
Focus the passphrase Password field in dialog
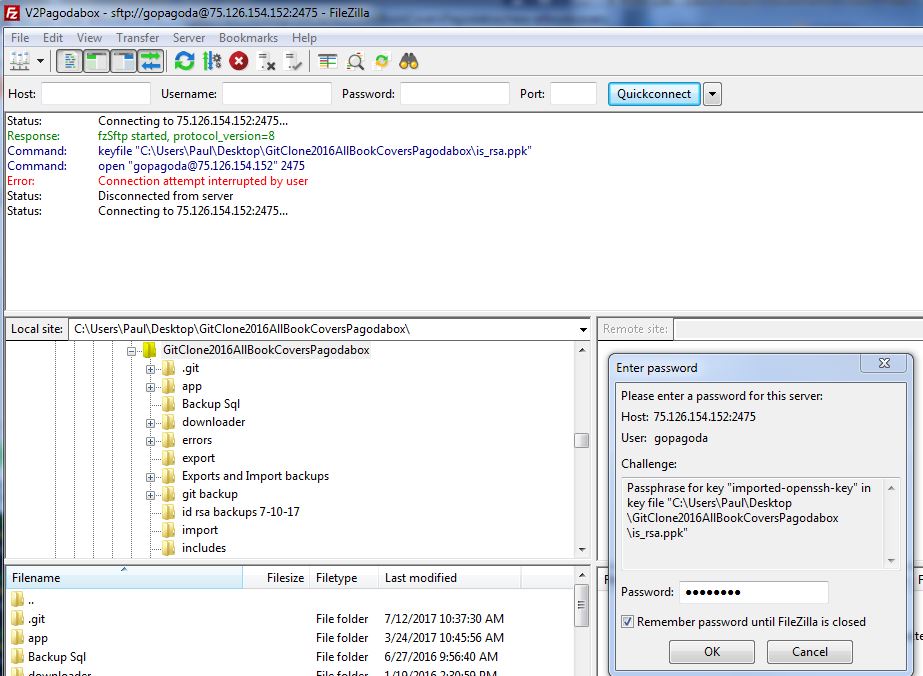tap(753, 592)
